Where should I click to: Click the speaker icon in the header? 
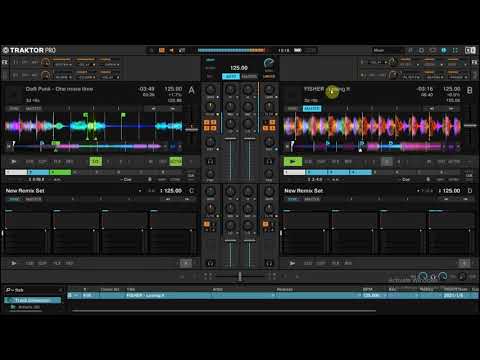(x=172, y=50)
